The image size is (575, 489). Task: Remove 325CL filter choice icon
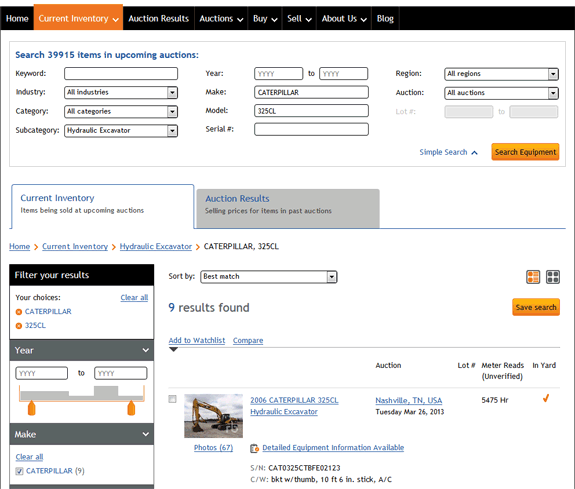[19, 326]
